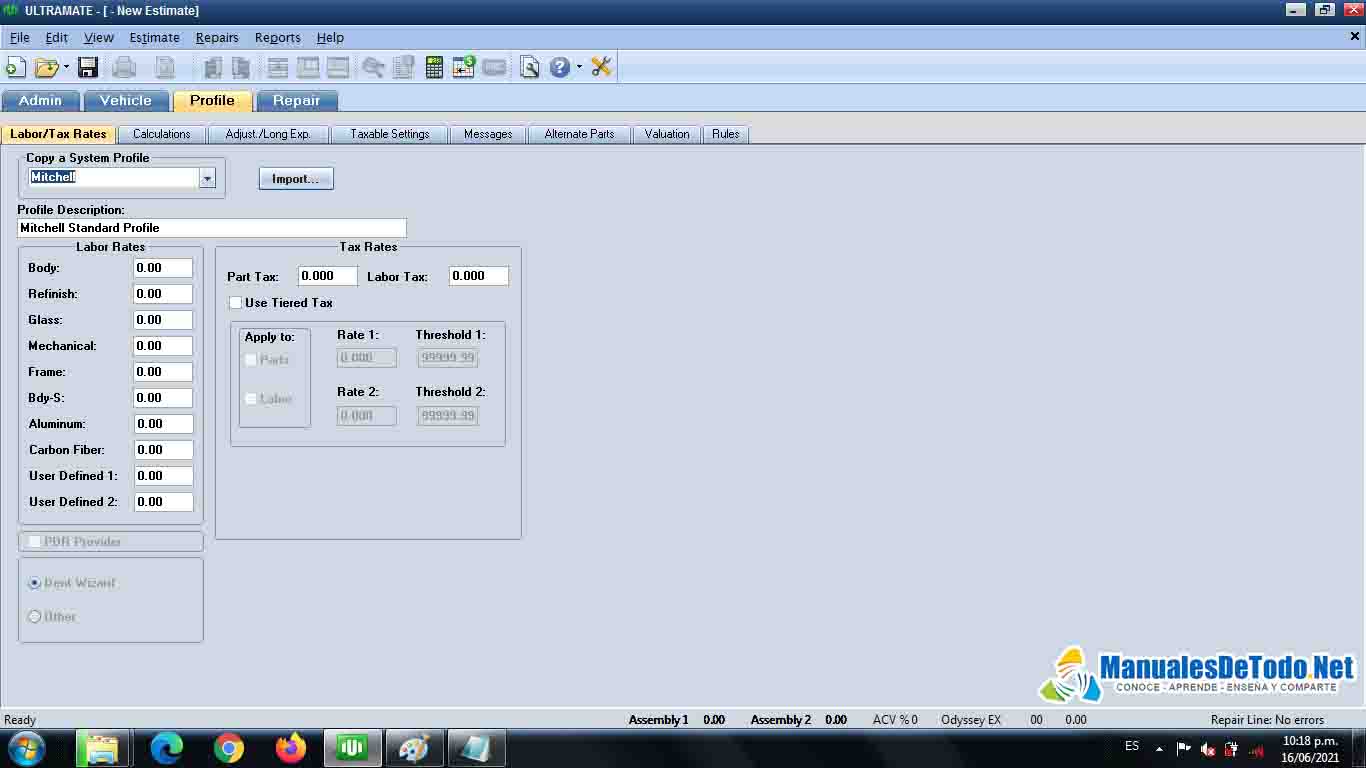The width and height of the screenshot is (1366, 768).
Task: Open the Edit menu
Action: point(57,37)
